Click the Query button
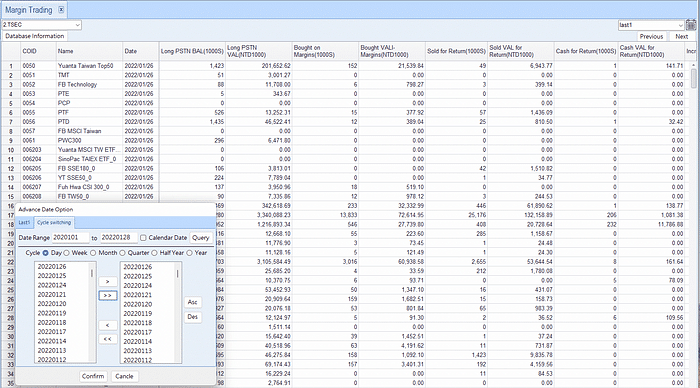The height and width of the screenshot is (388, 700). click(200, 238)
